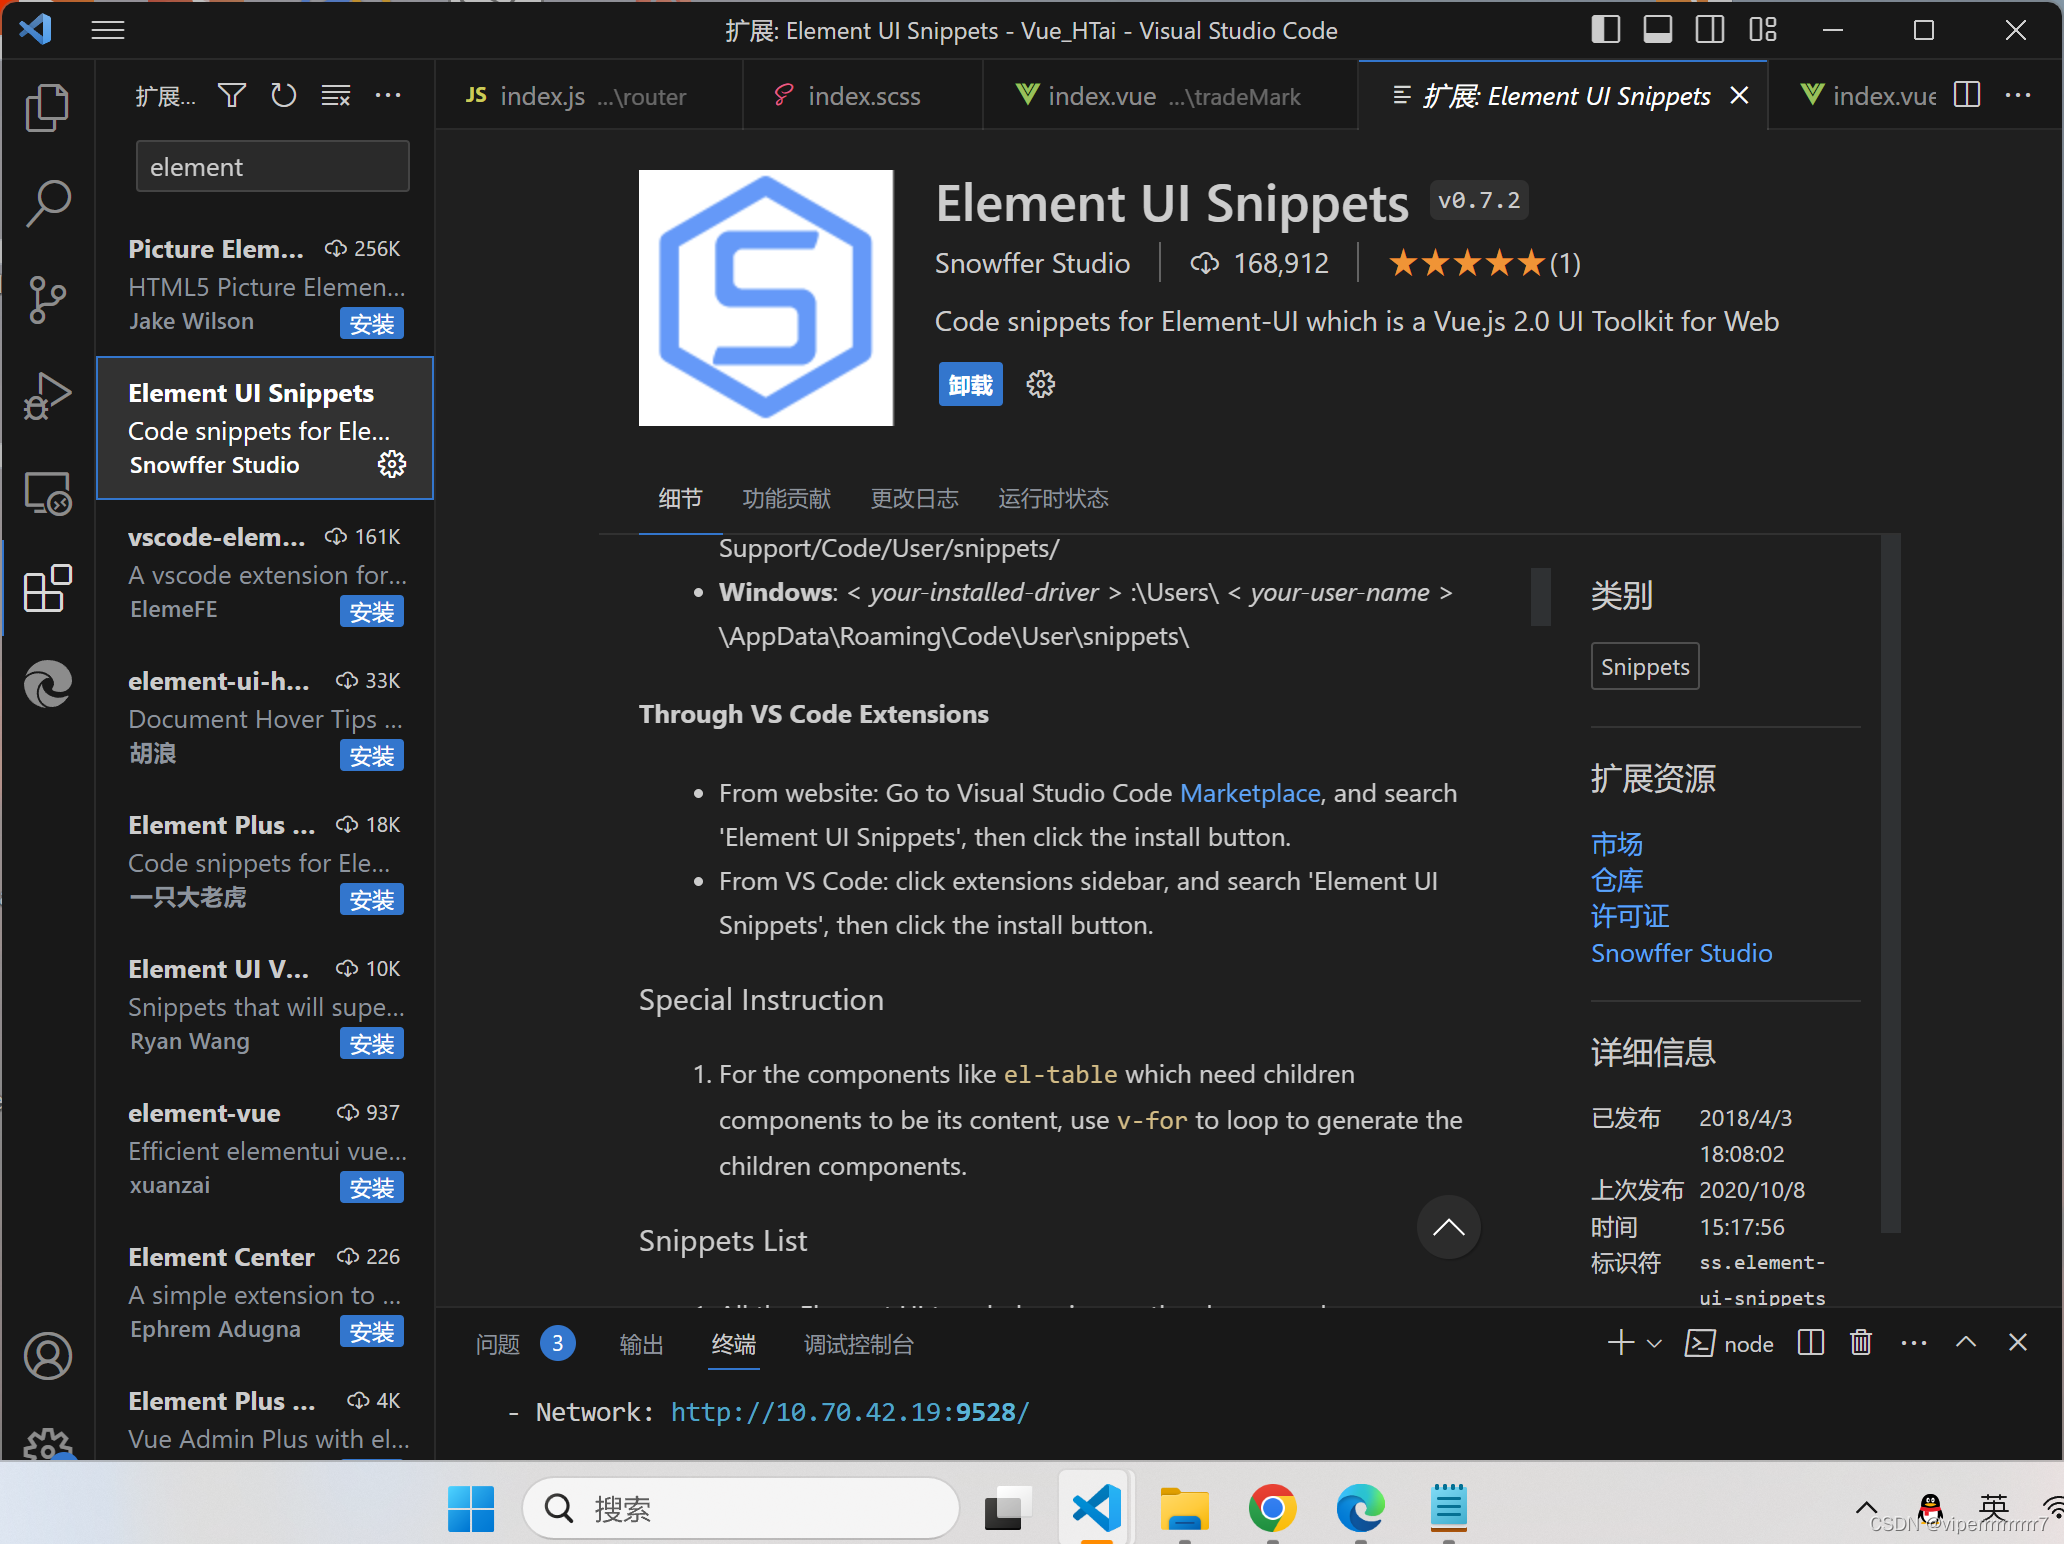Viewport: 2064px width, 1544px height.
Task: Open the Network URL in terminal
Action: click(850, 1412)
